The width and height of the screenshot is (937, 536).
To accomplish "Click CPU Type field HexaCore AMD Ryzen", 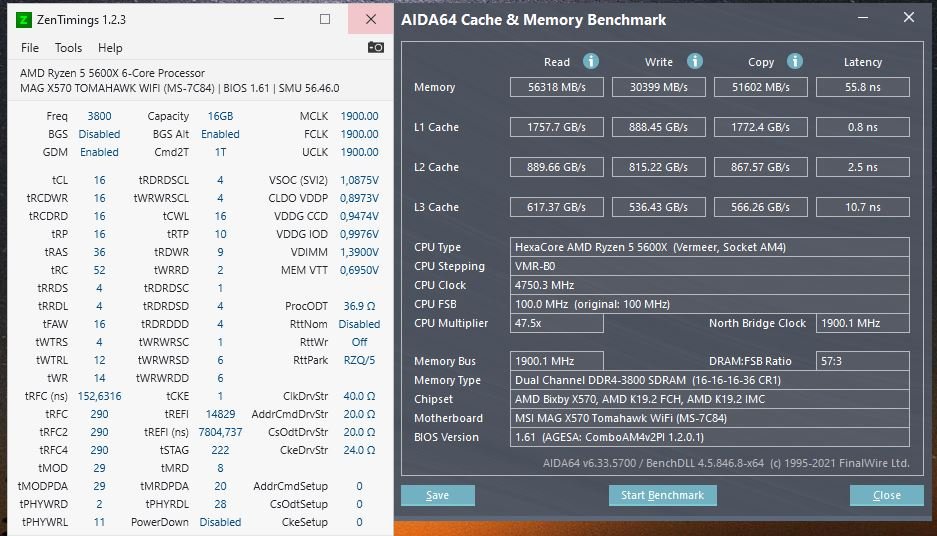I will 710,247.
